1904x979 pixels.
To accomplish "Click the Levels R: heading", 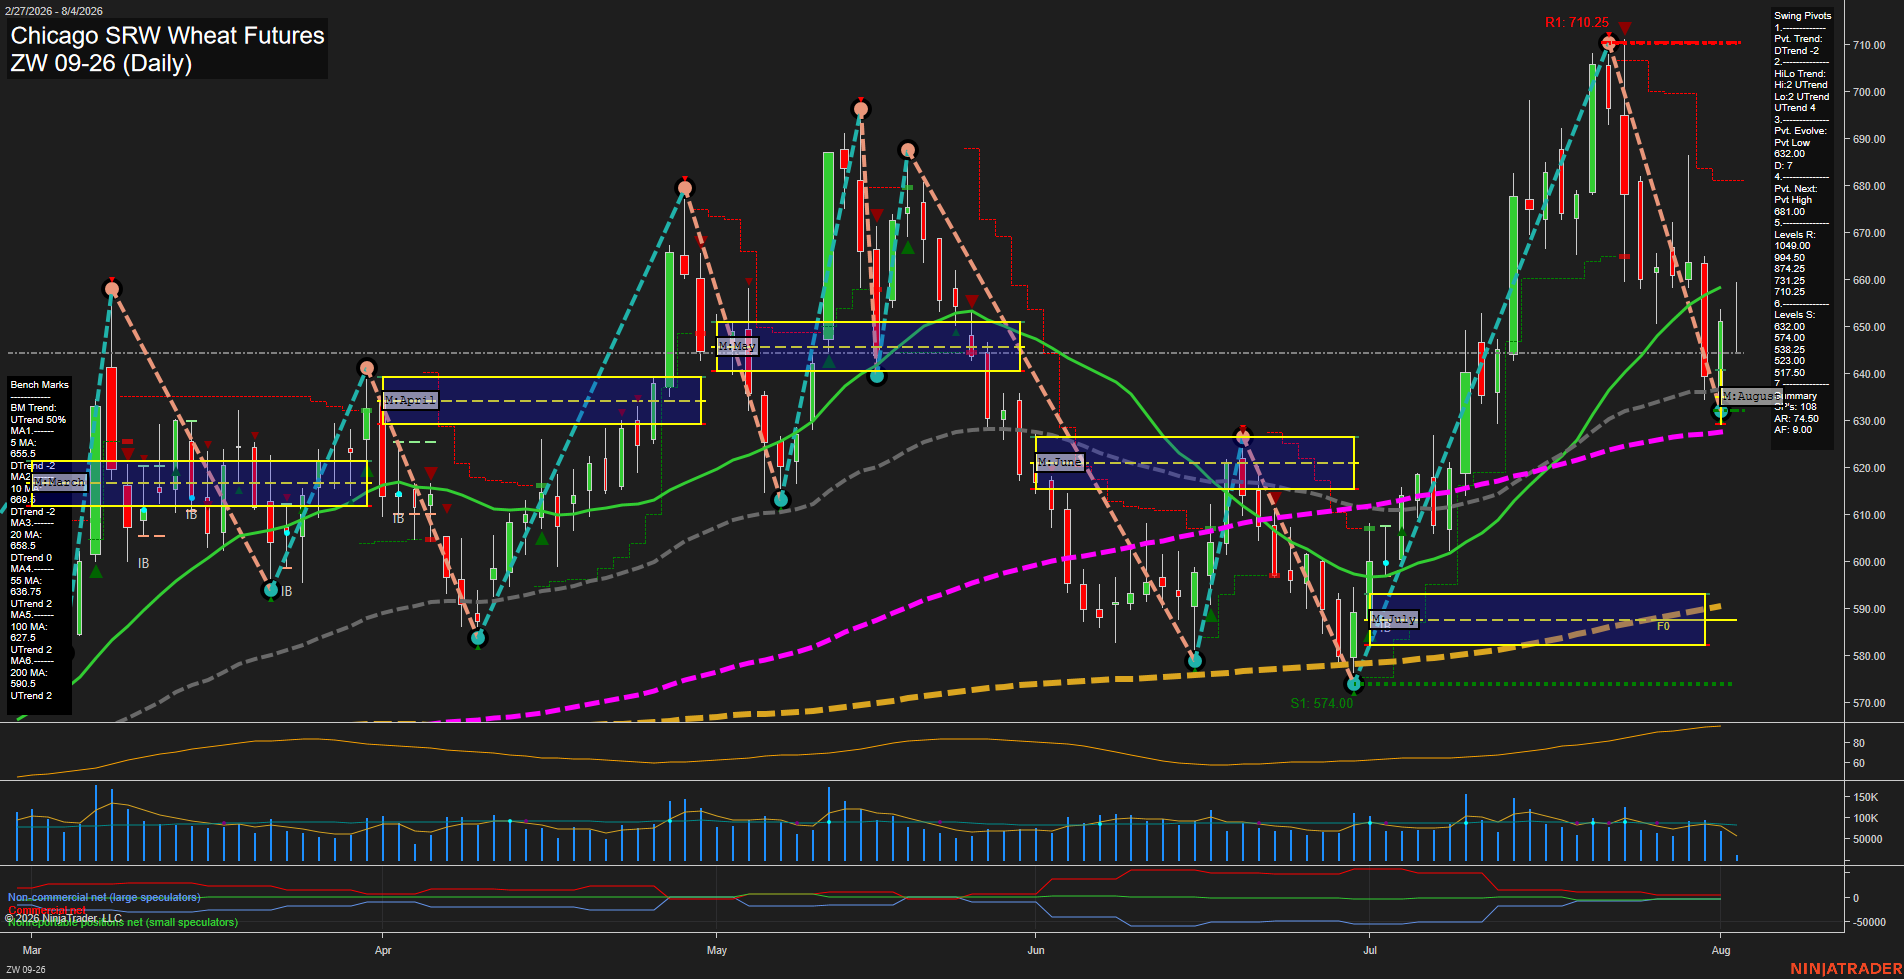I will 1794,235.
